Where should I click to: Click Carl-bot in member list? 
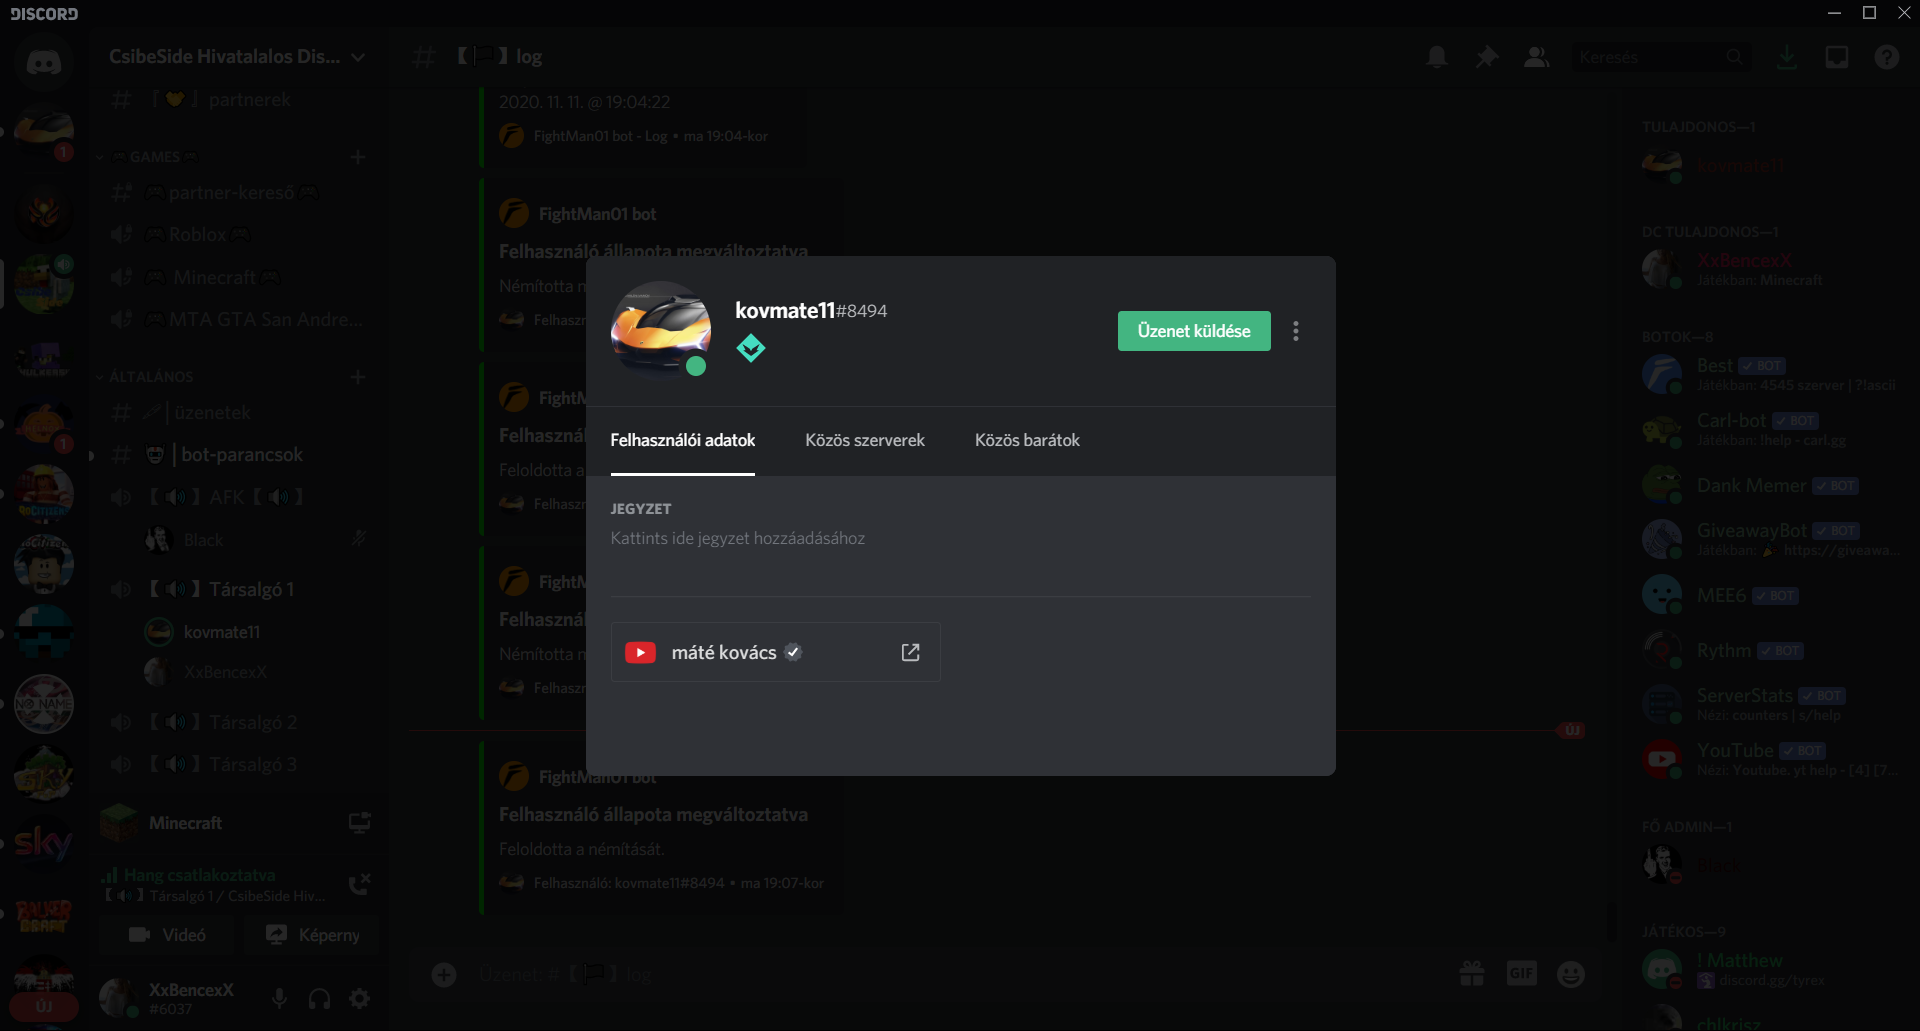[x=1772, y=429]
